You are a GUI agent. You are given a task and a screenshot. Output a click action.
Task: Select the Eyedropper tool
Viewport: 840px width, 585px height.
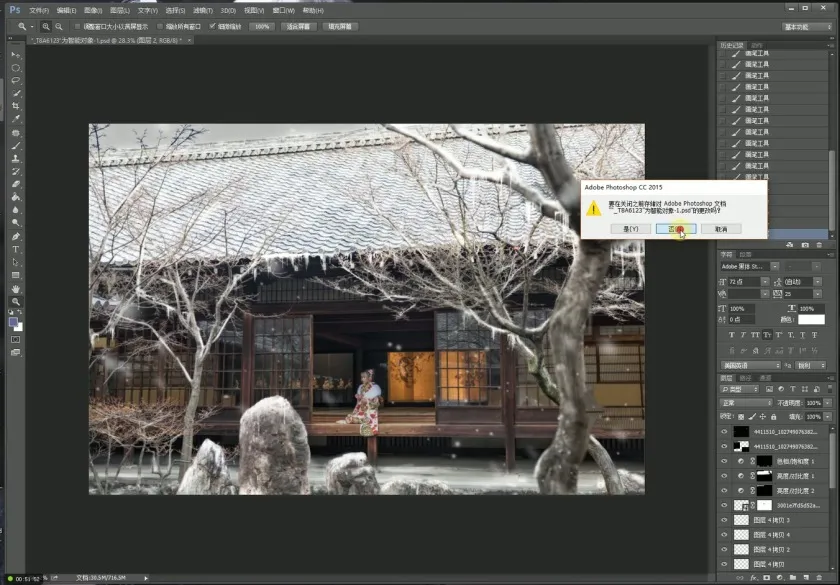coord(15,119)
